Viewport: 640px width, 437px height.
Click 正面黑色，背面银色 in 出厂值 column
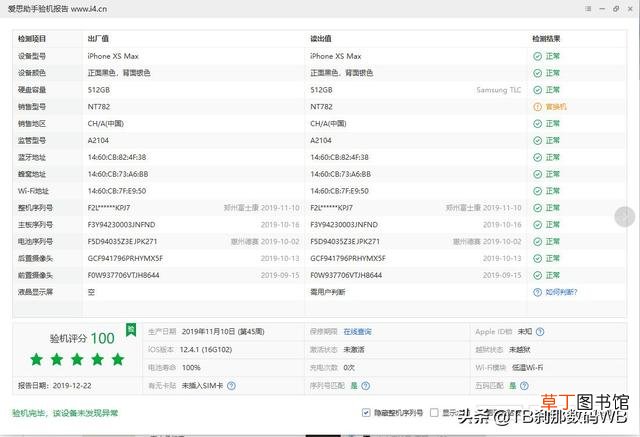[119, 73]
